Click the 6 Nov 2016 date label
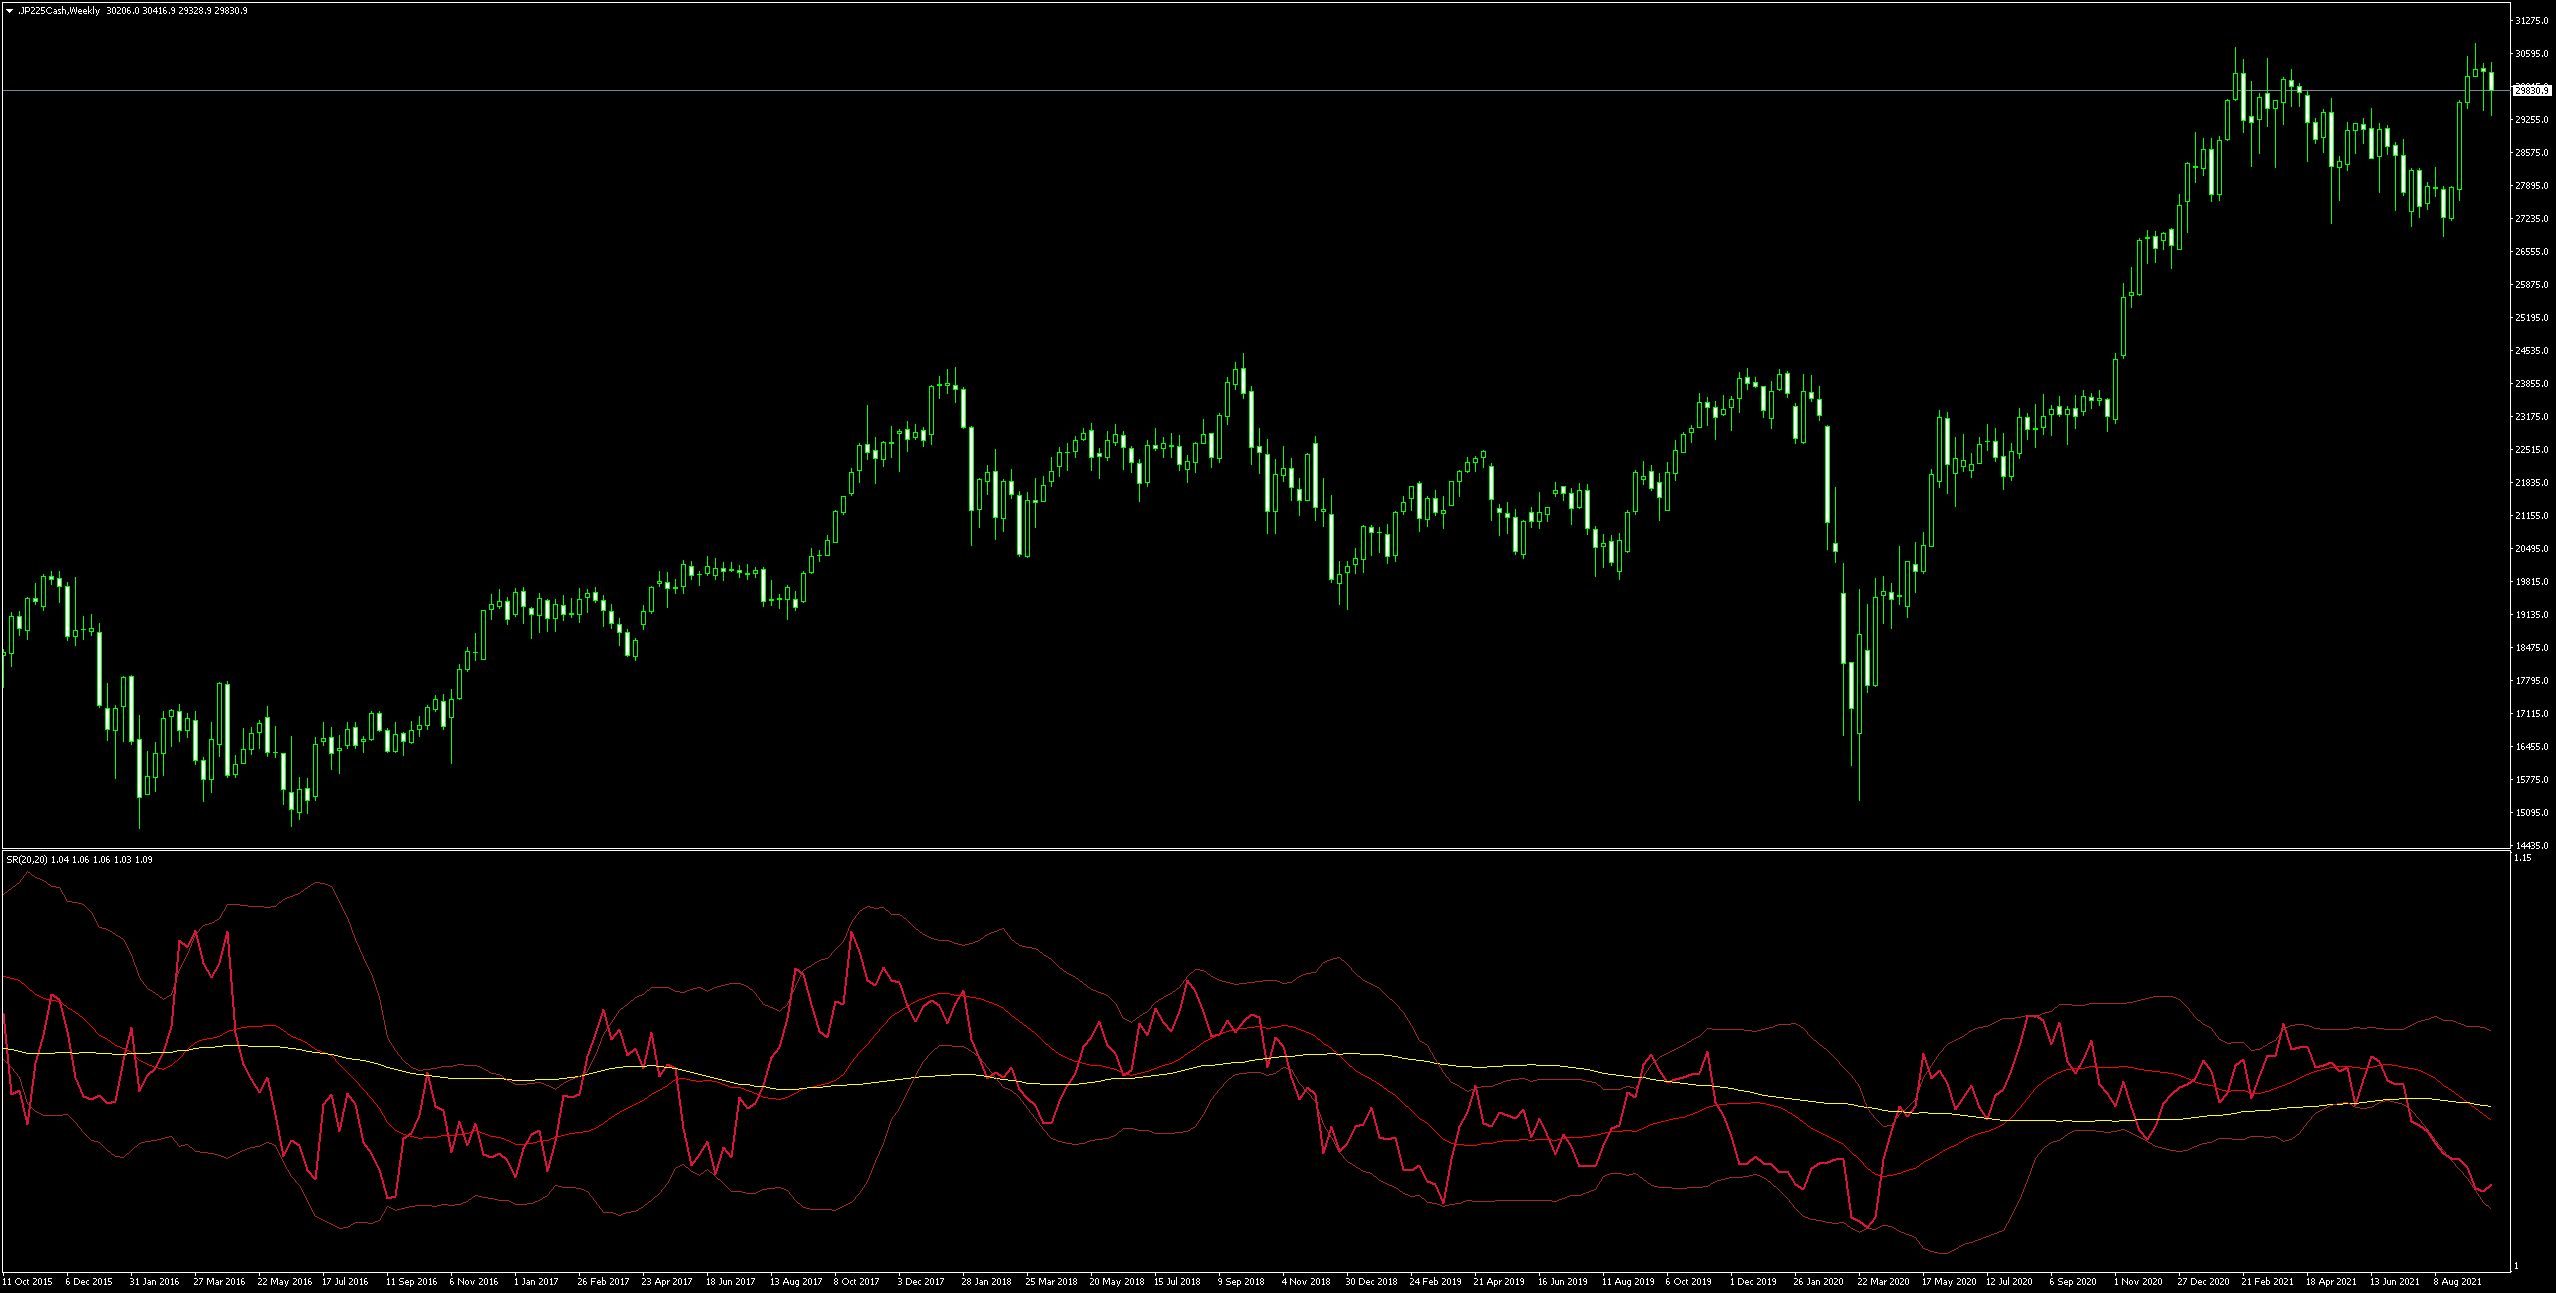The height and width of the screenshot is (1293, 2556). (474, 1282)
